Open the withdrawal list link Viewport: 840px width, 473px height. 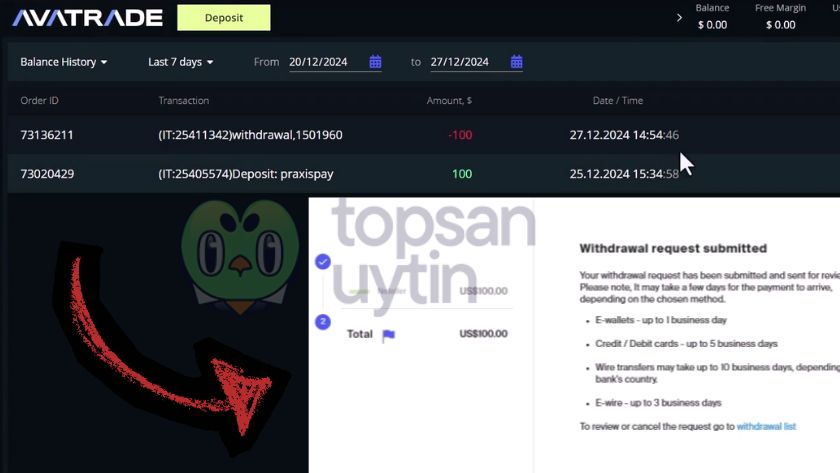[x=766, y=426]
